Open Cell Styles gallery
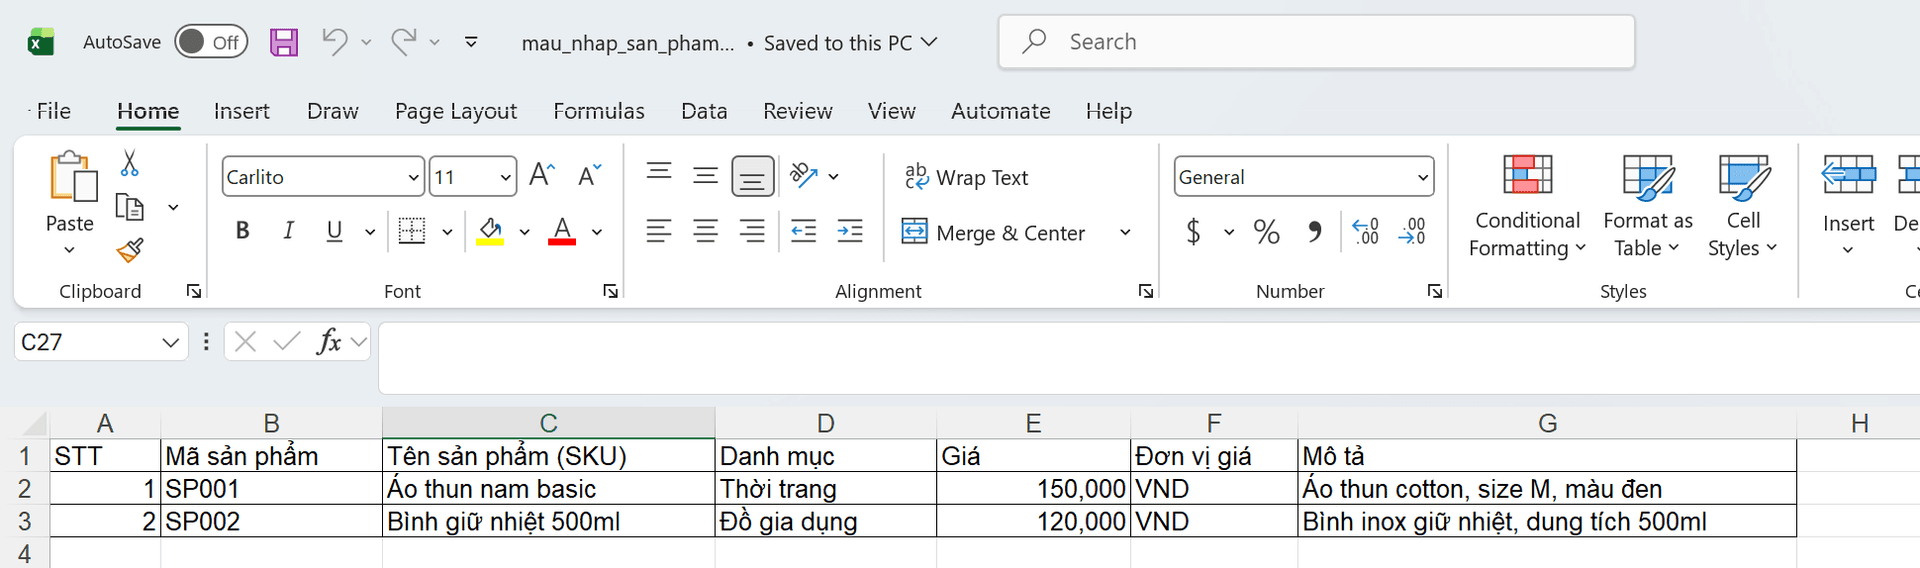 tap(1743, 207)
